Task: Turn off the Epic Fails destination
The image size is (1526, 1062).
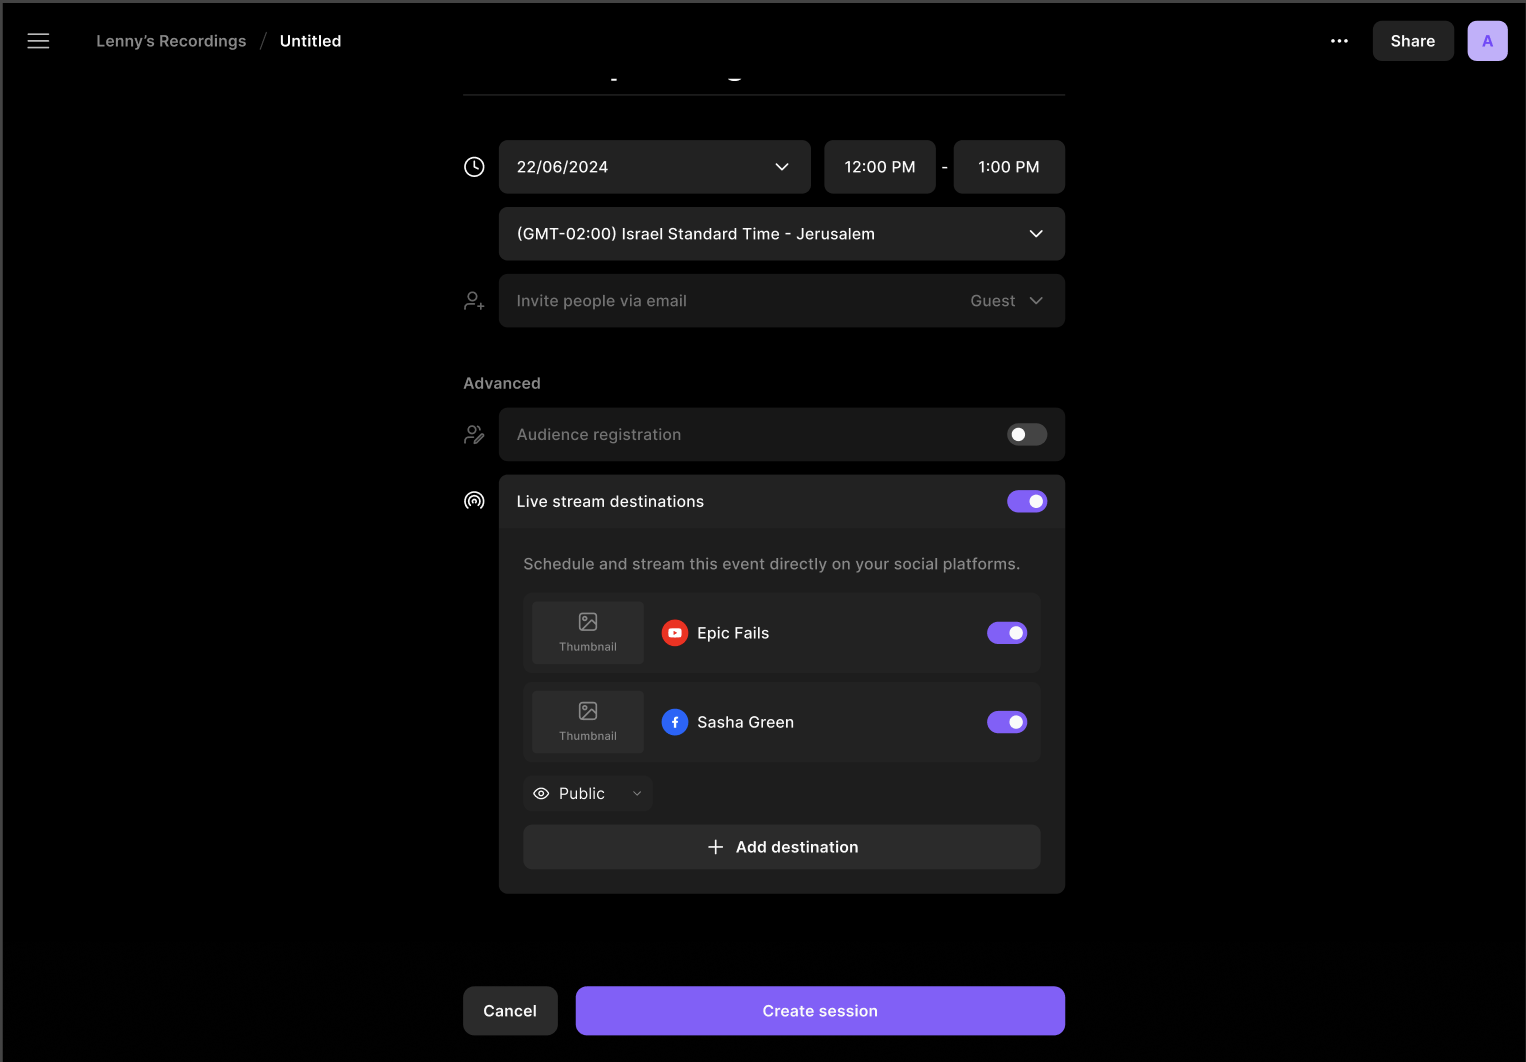Action: pos(1006,633)
